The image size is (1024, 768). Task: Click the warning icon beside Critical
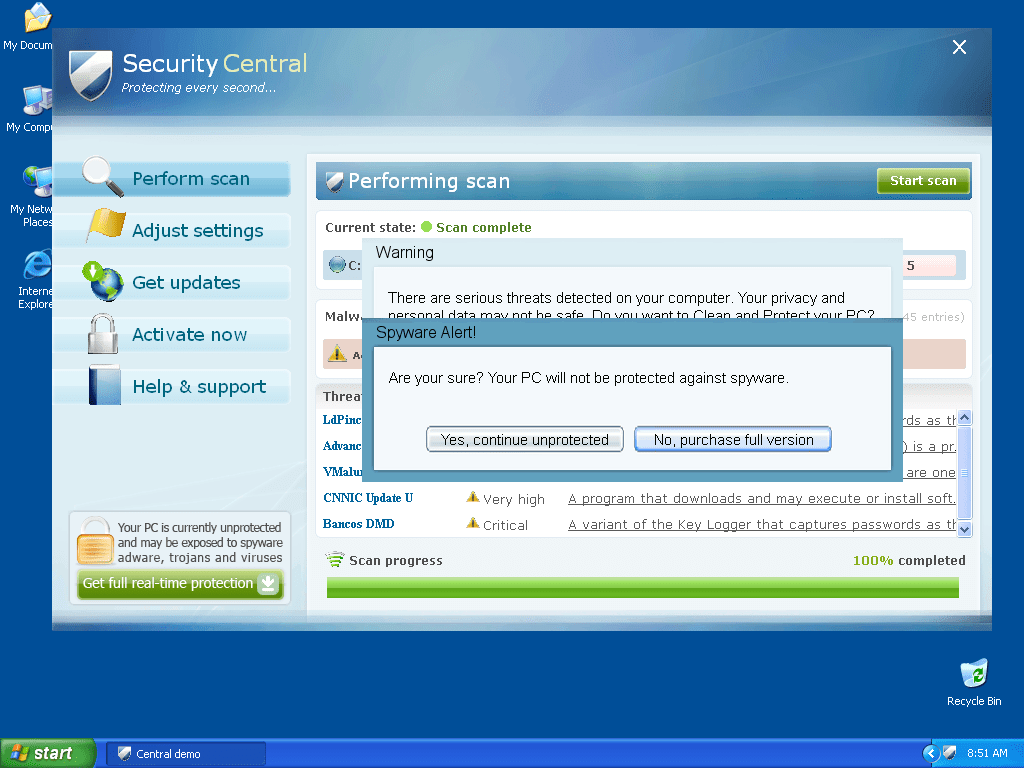tap(473, 523)
